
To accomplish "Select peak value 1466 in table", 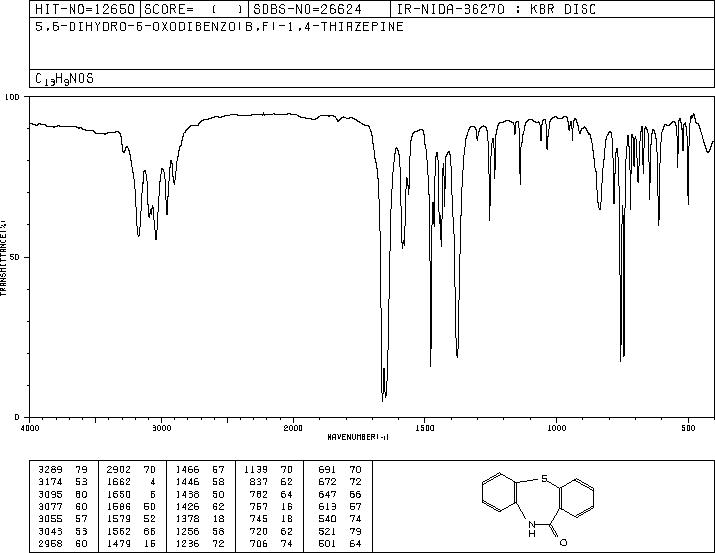I will point(187,470).
